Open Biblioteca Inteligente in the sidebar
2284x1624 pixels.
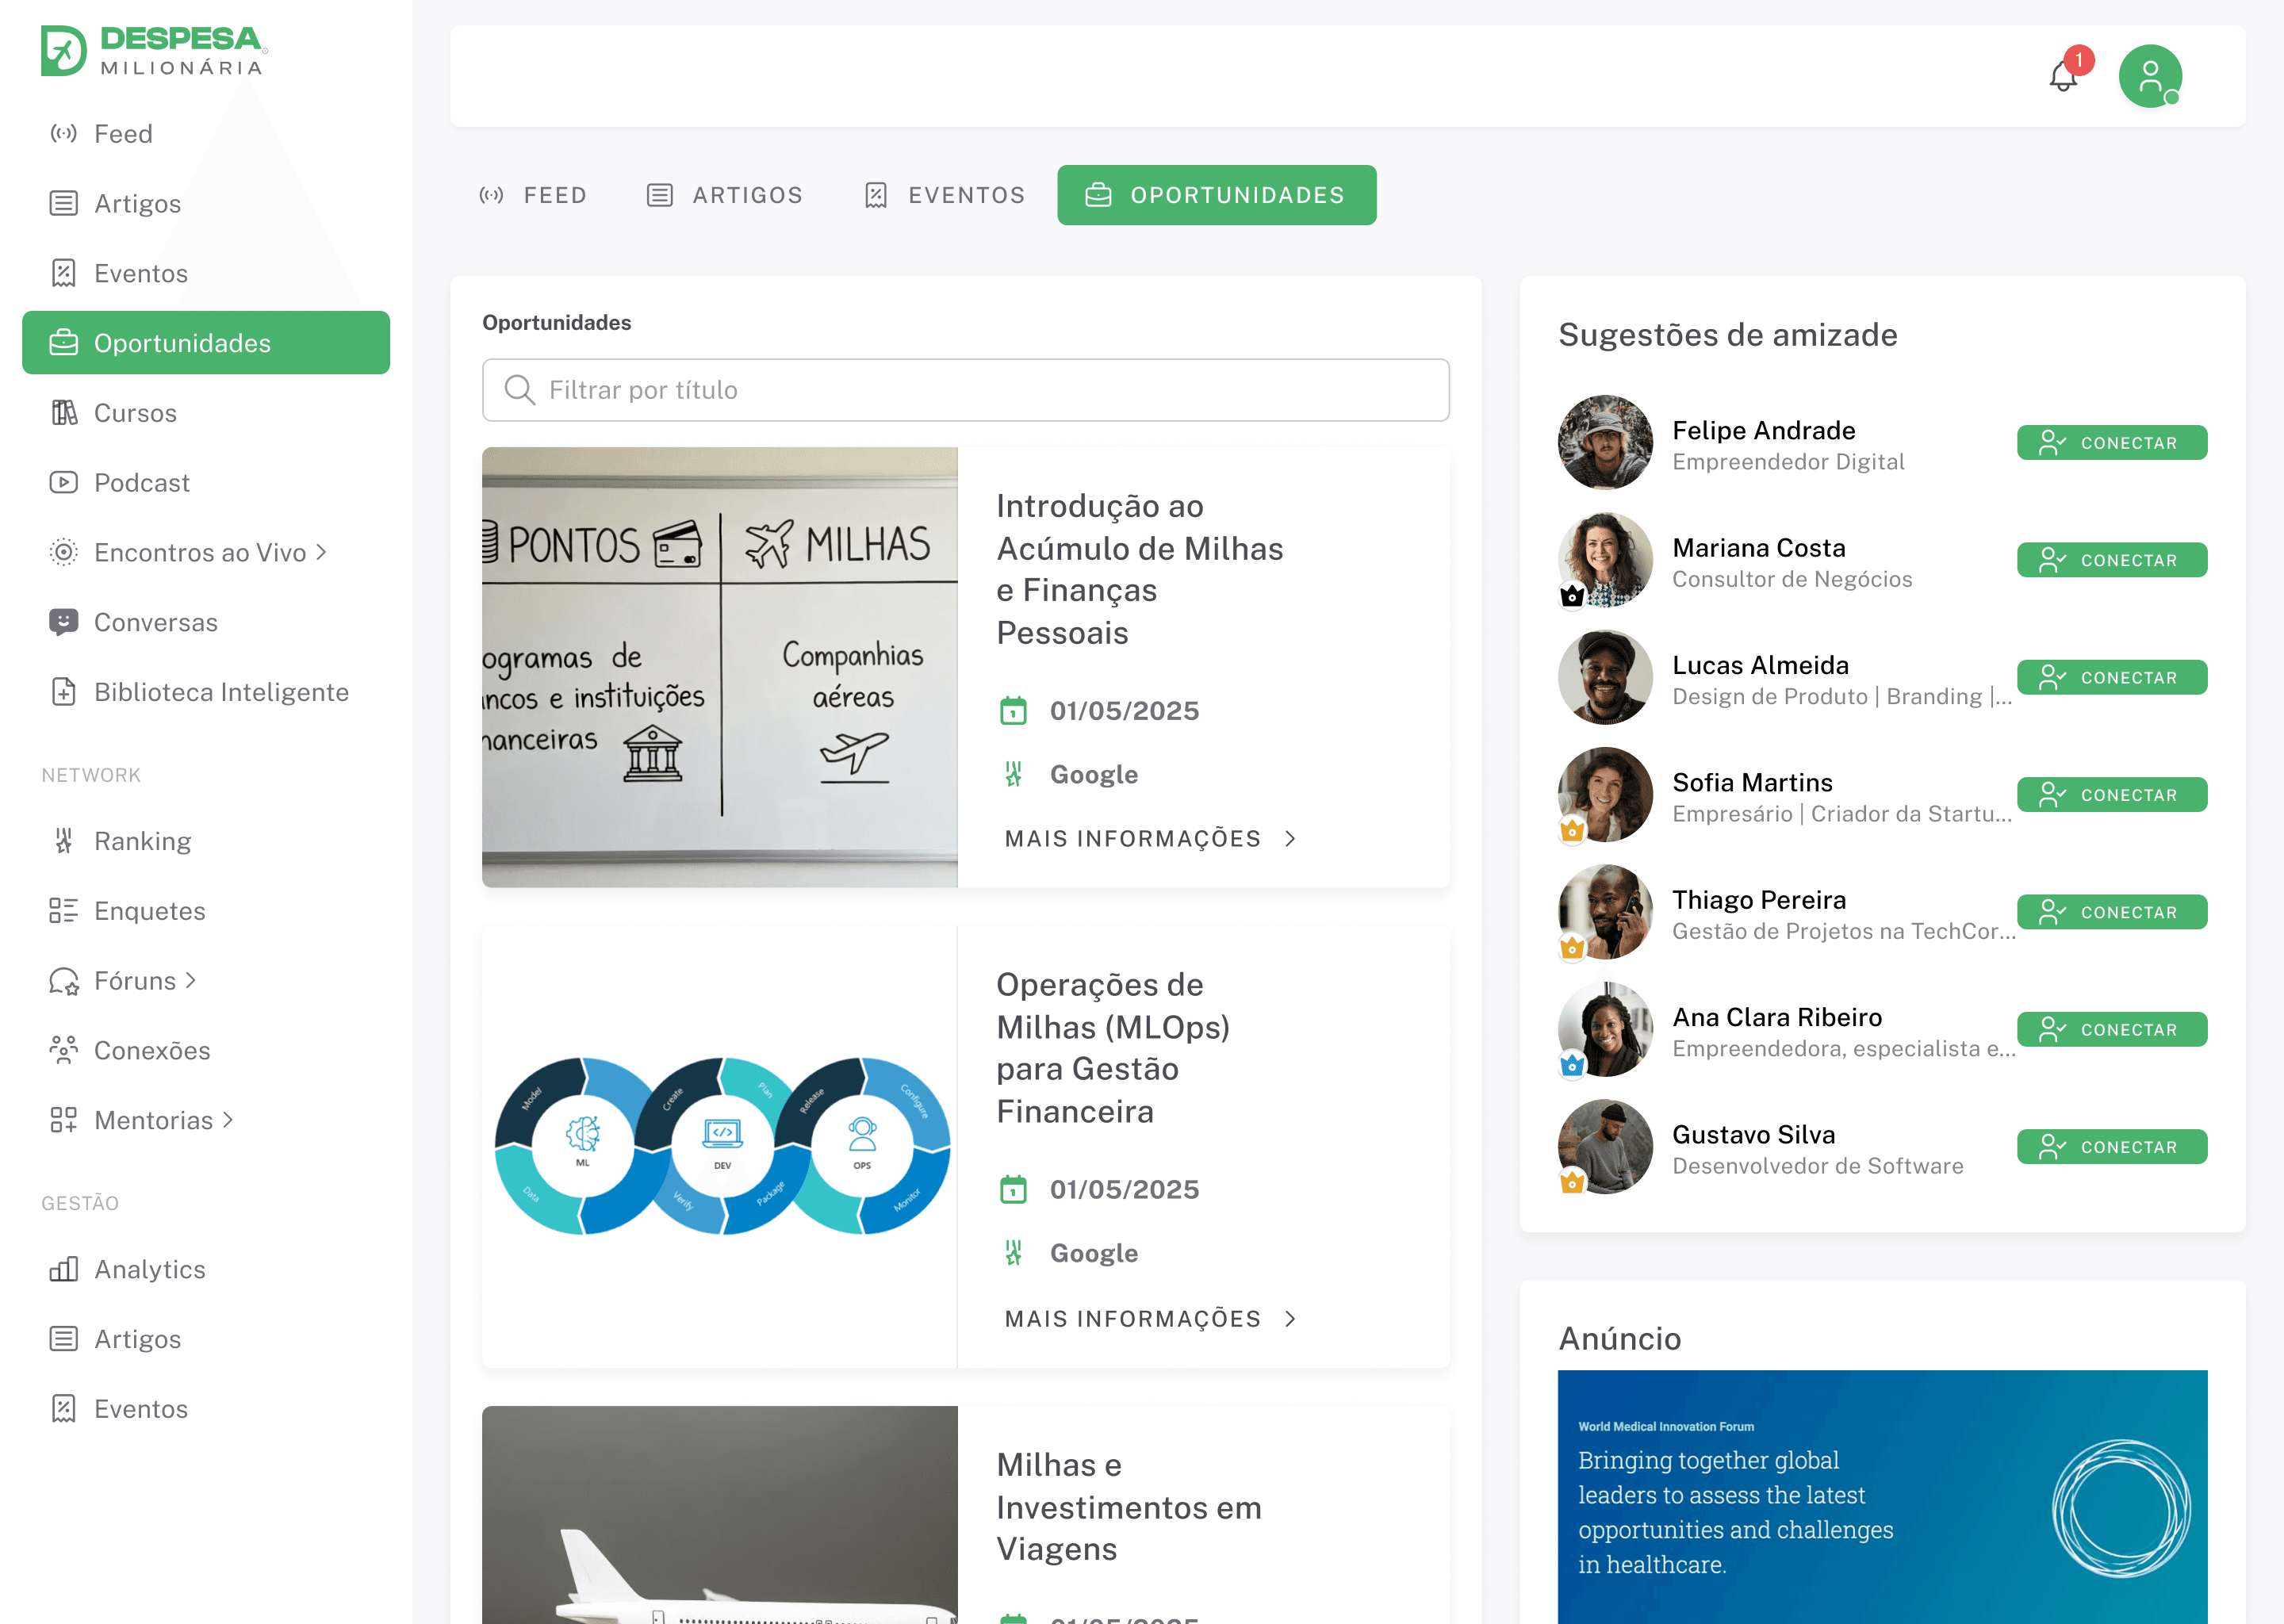coord(206,692)
